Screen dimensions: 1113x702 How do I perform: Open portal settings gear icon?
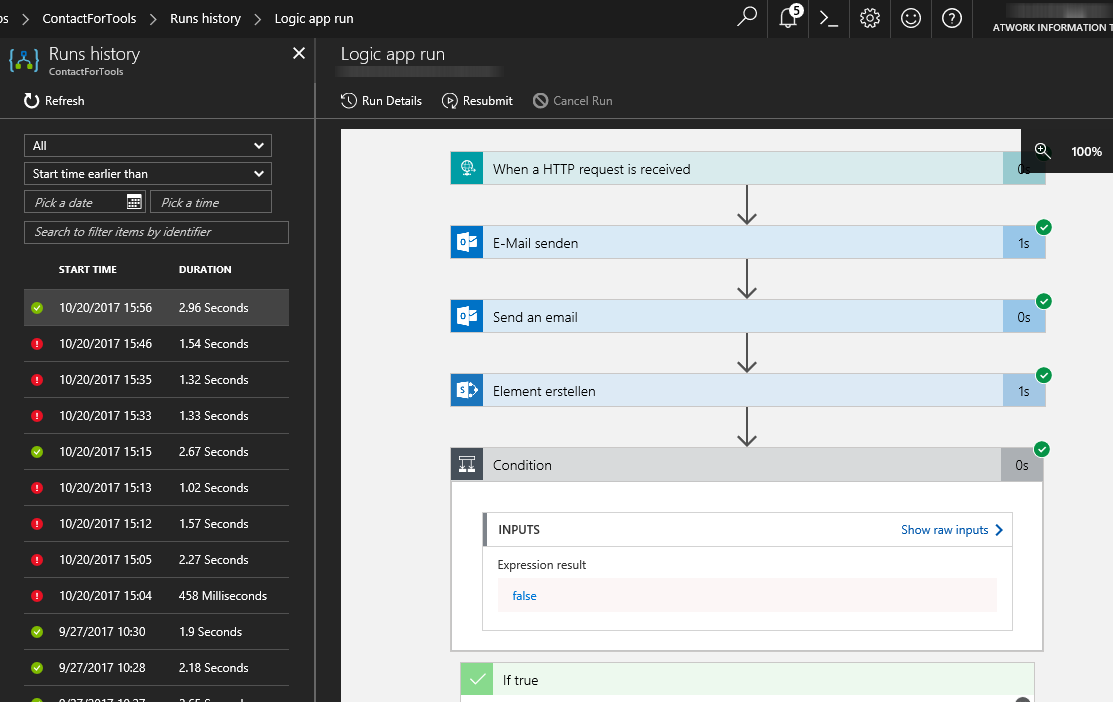coord(869,18)
